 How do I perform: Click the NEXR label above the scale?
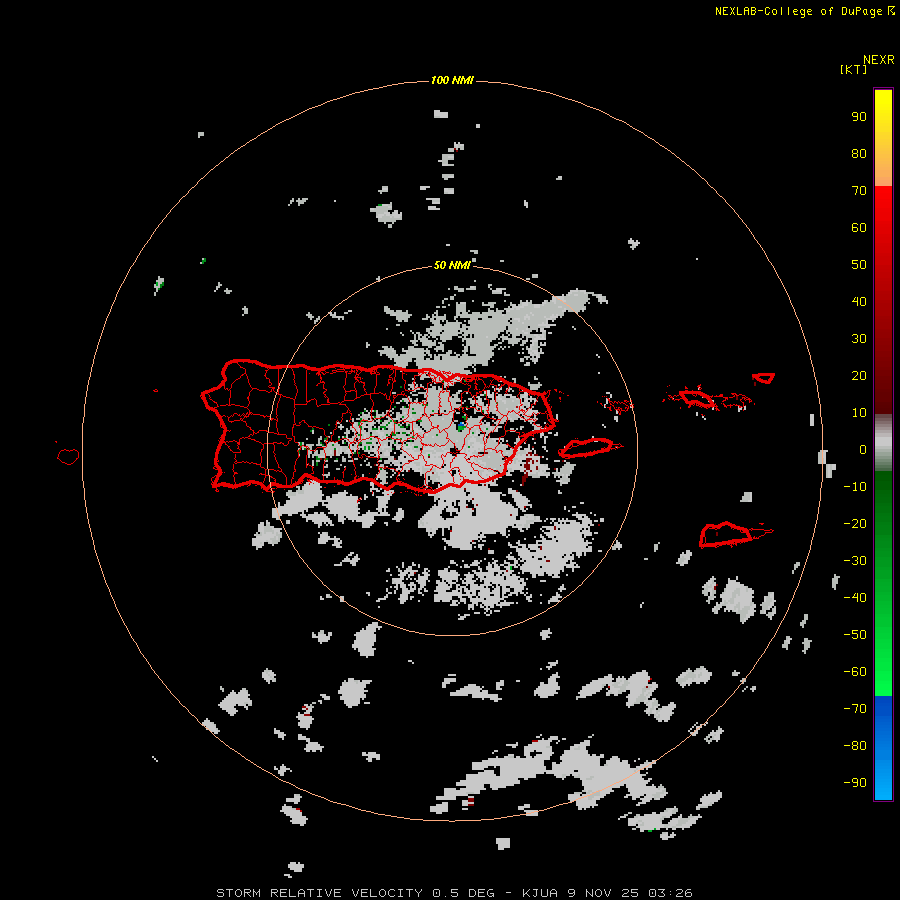point(878,60)
